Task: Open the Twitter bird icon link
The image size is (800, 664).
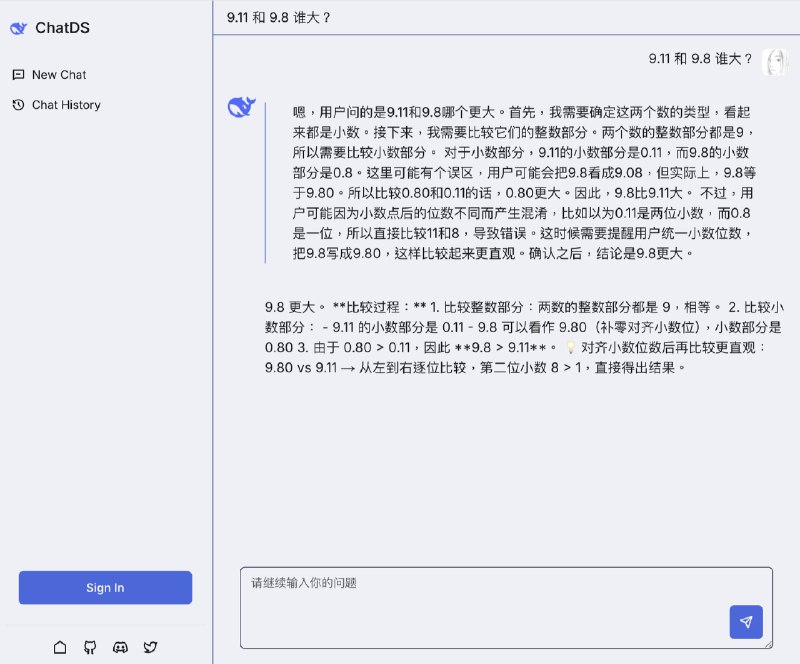Action: [150, 647]
